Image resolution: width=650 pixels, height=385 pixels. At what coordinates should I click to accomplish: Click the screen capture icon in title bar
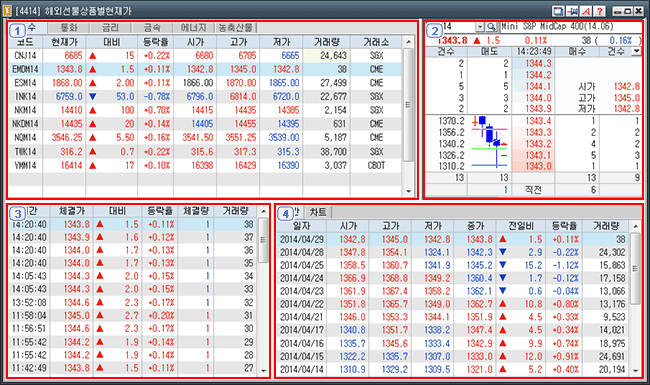[558, 11]
